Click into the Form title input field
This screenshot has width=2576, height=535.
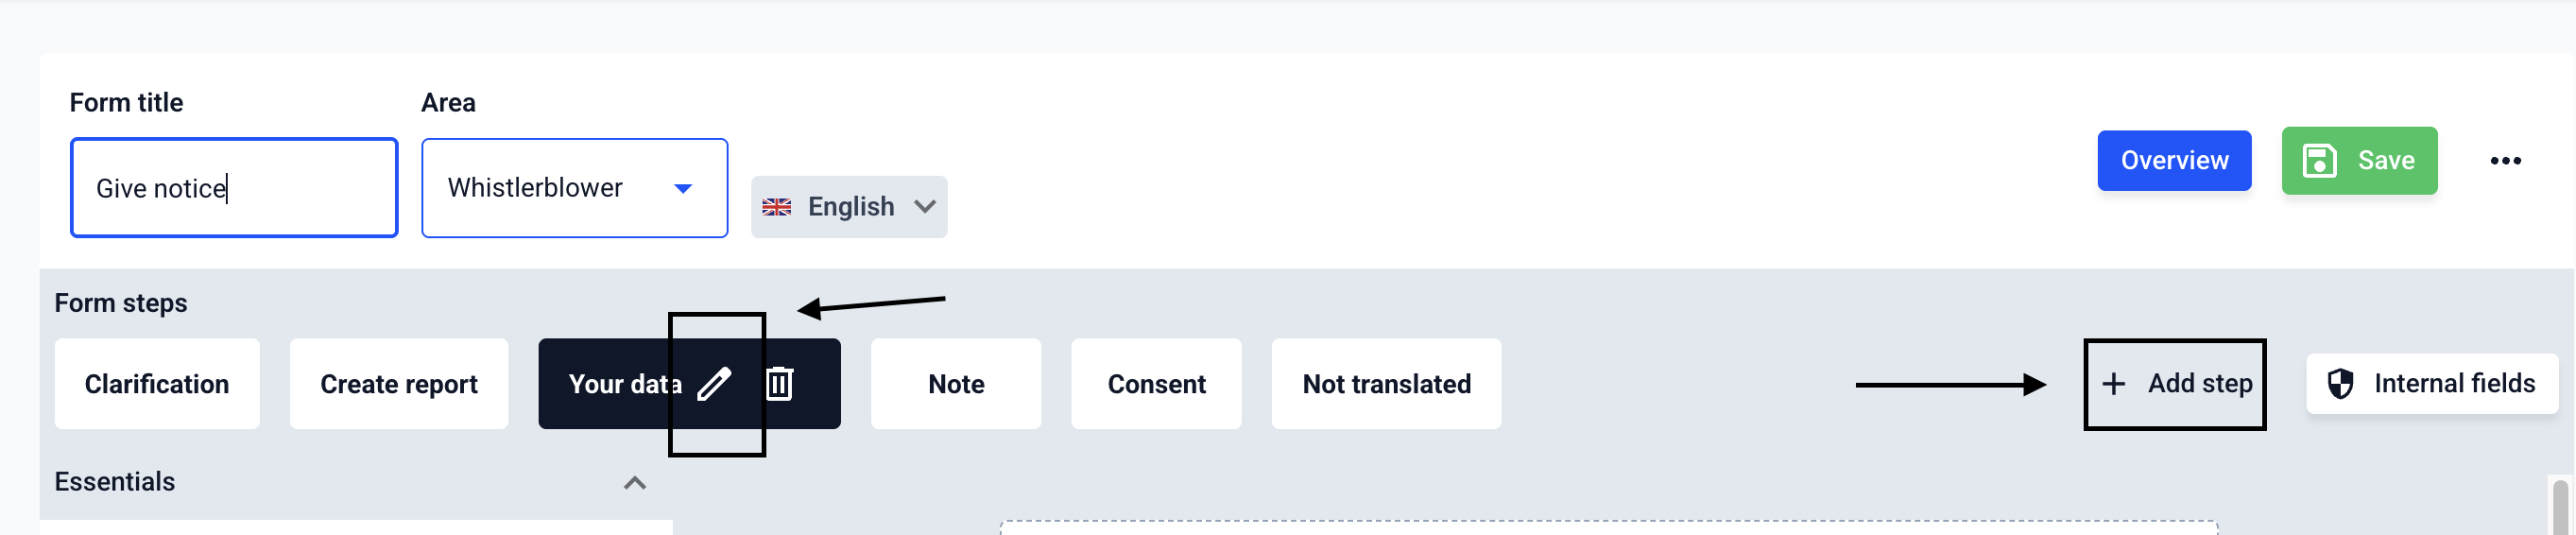point(234,188)
